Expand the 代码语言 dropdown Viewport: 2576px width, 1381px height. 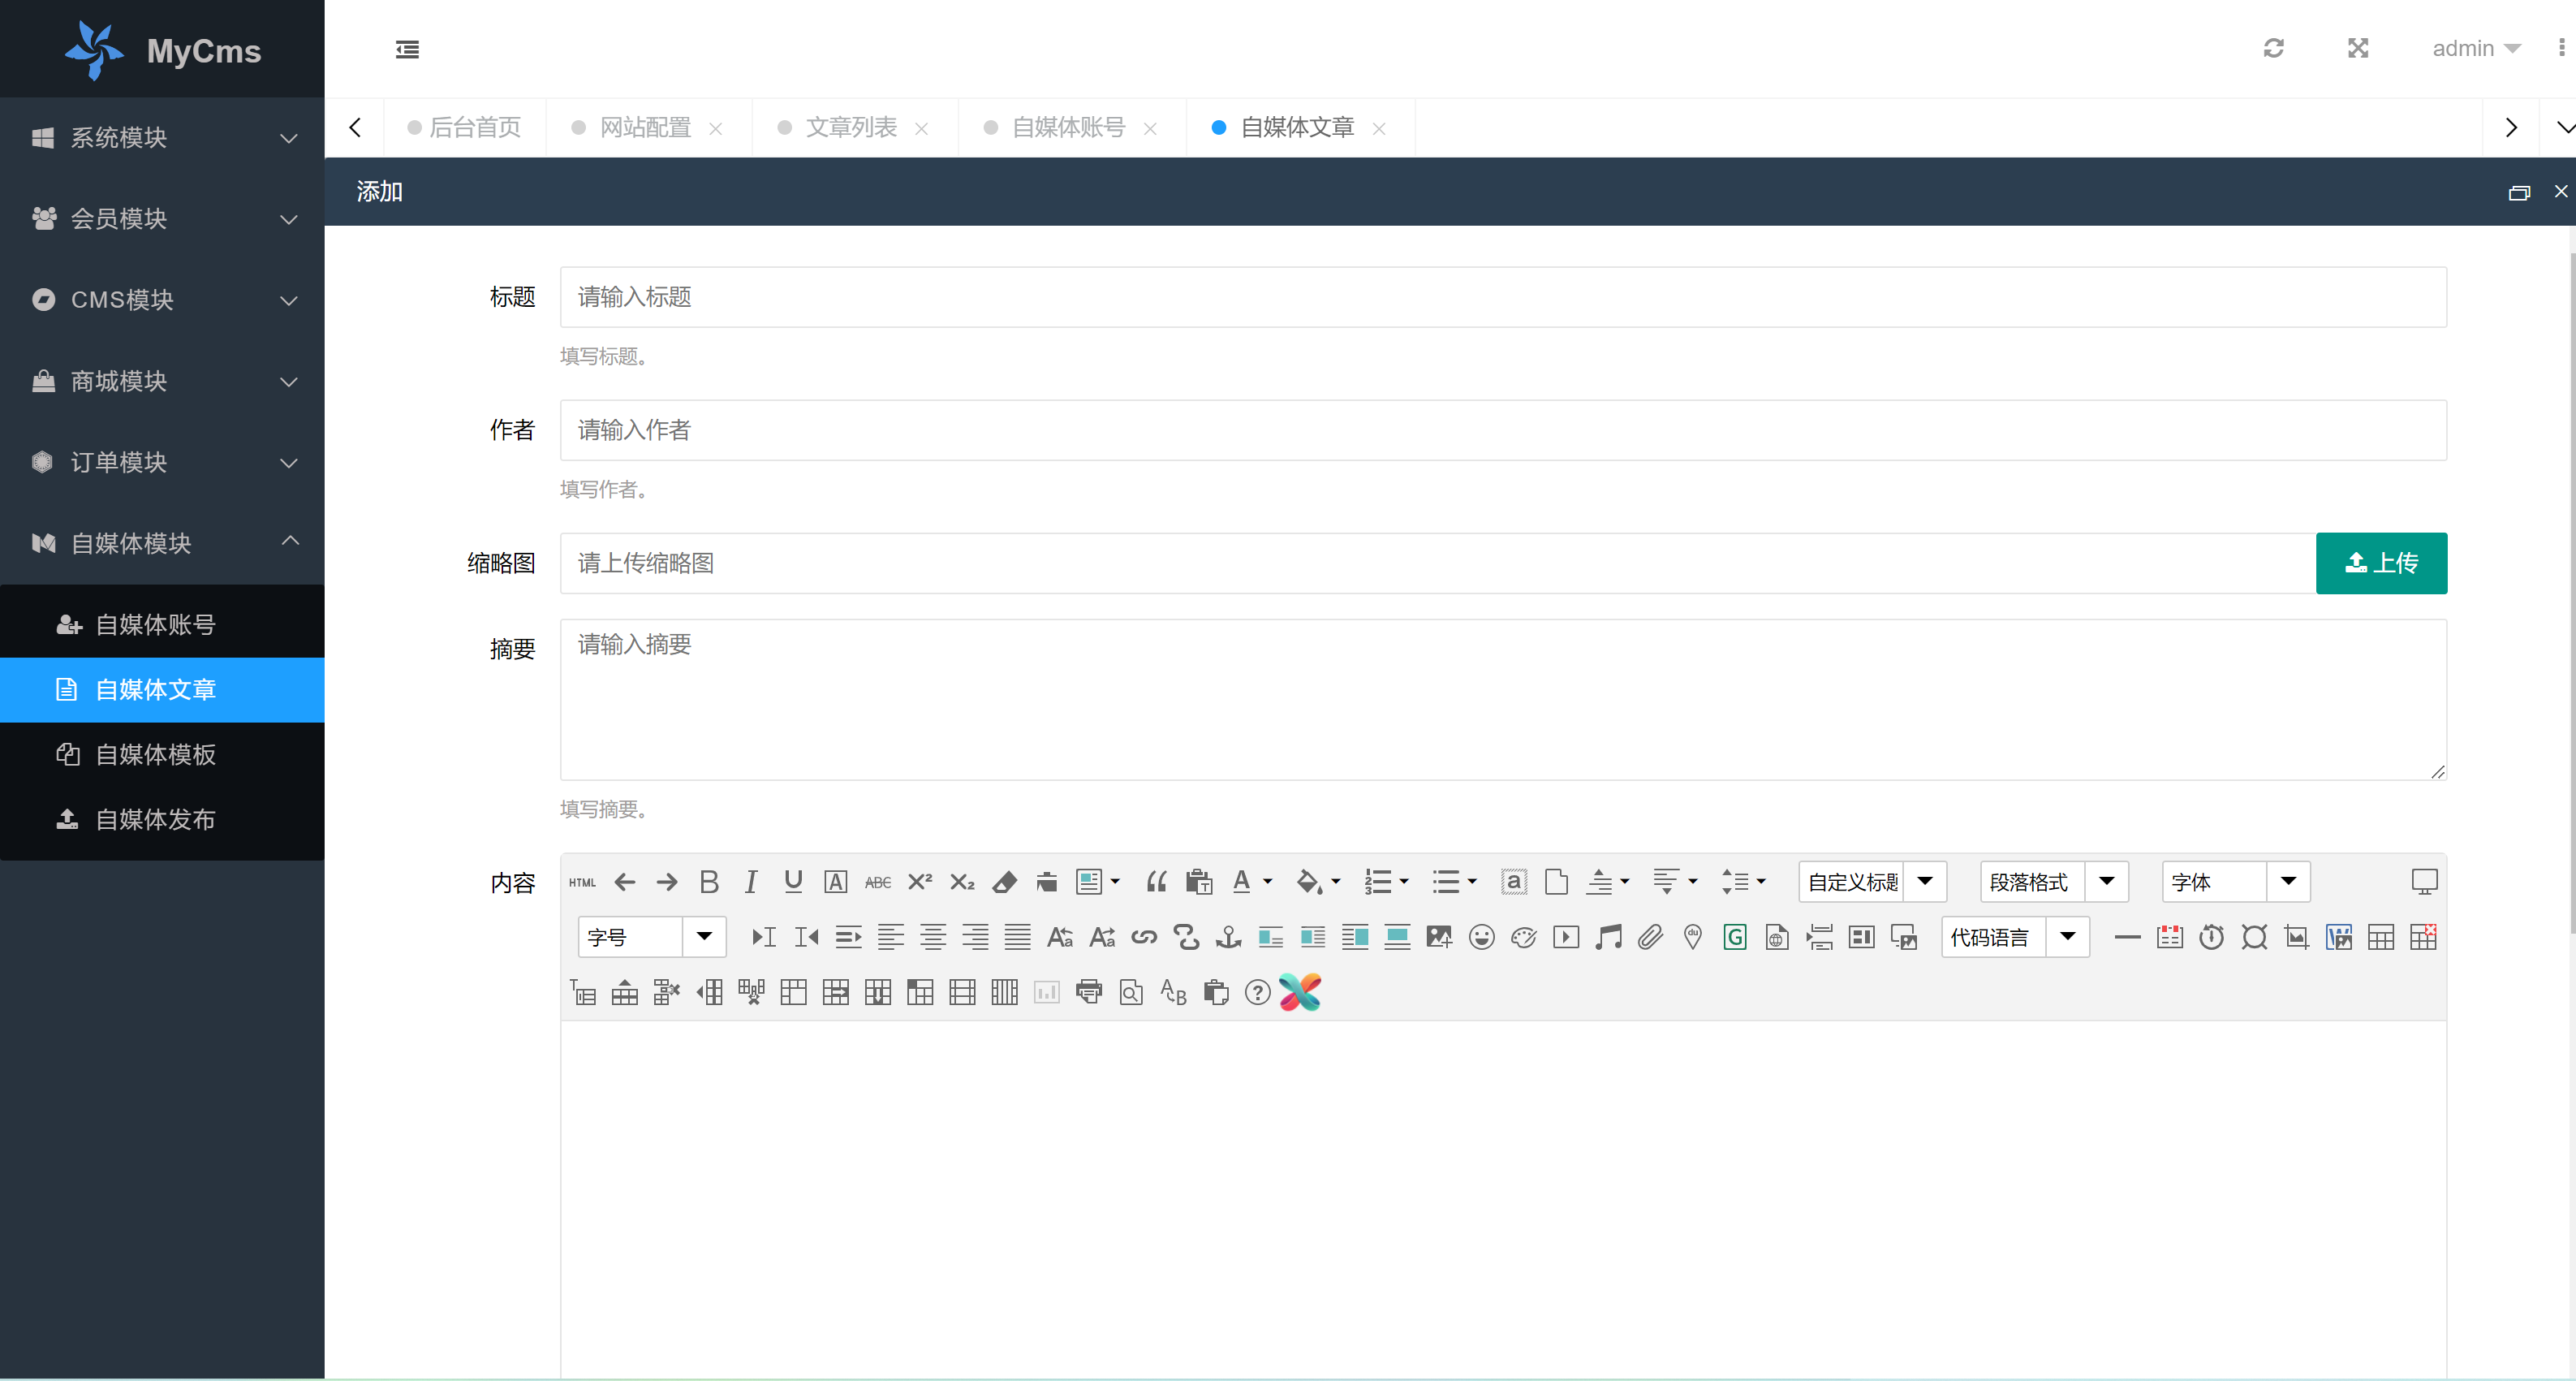click(2069, 937)
